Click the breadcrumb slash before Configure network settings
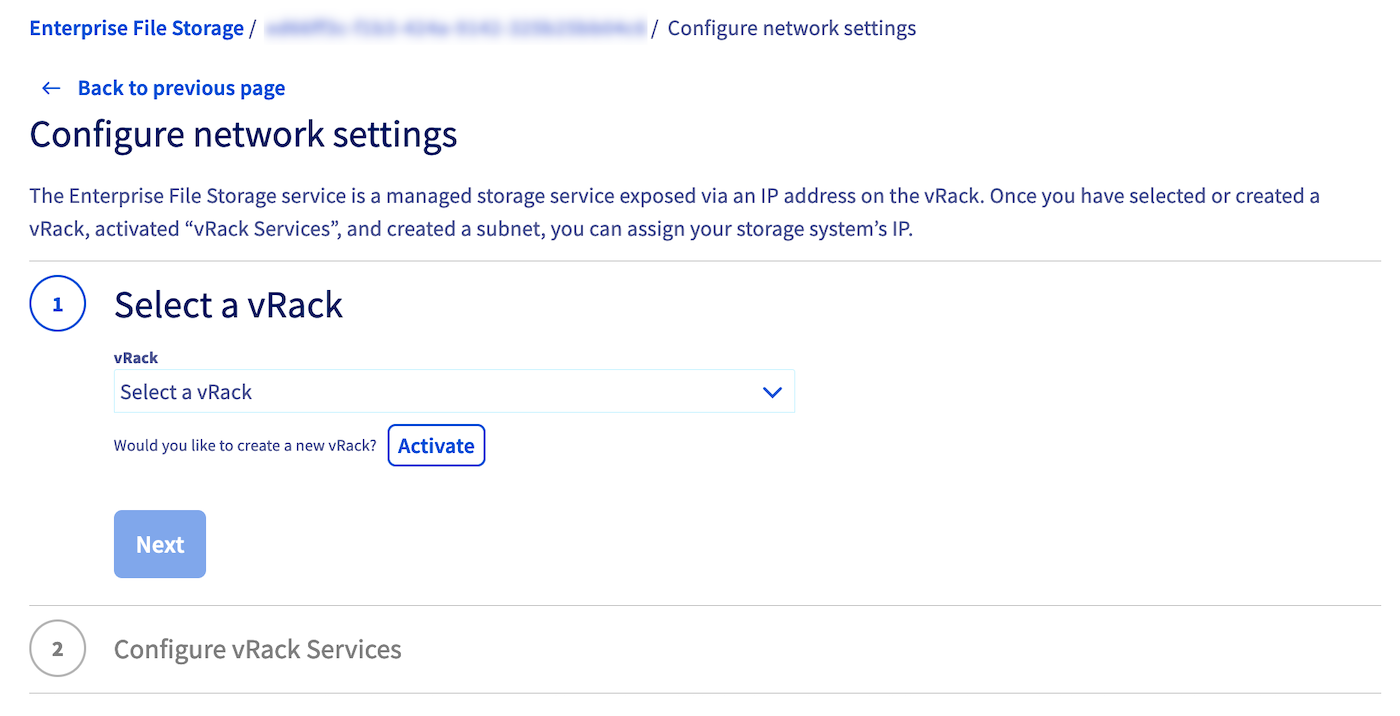1400x716 pixels. click(655, 28)
